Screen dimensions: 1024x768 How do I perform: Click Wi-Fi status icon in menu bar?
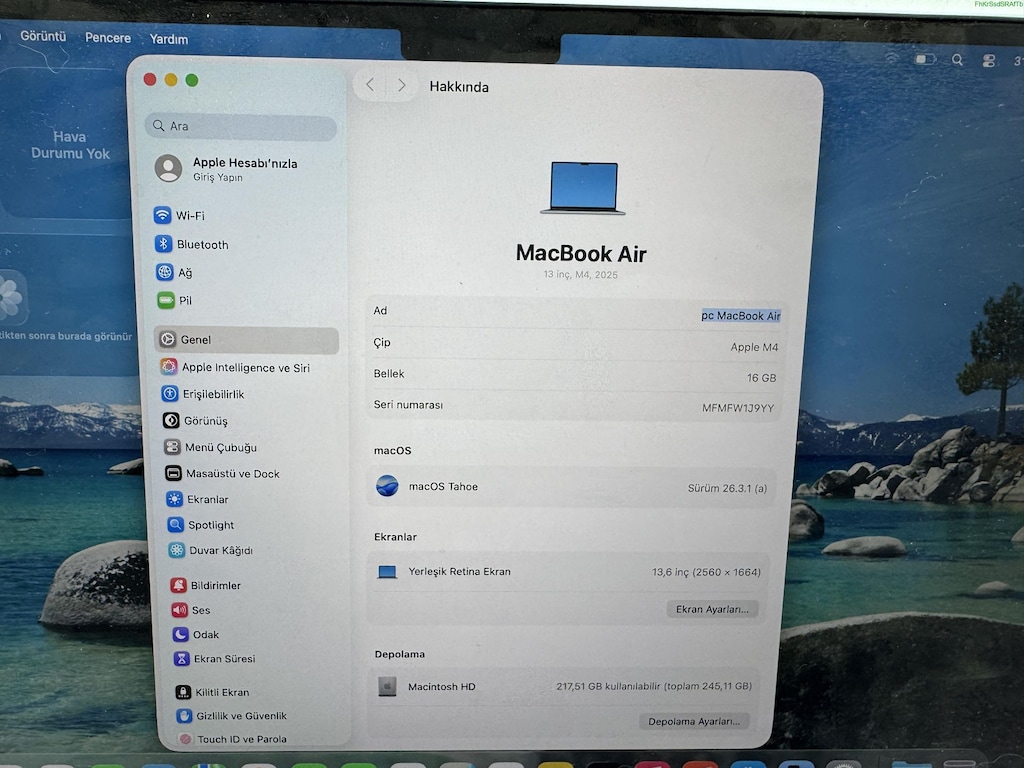pos(892,57)
